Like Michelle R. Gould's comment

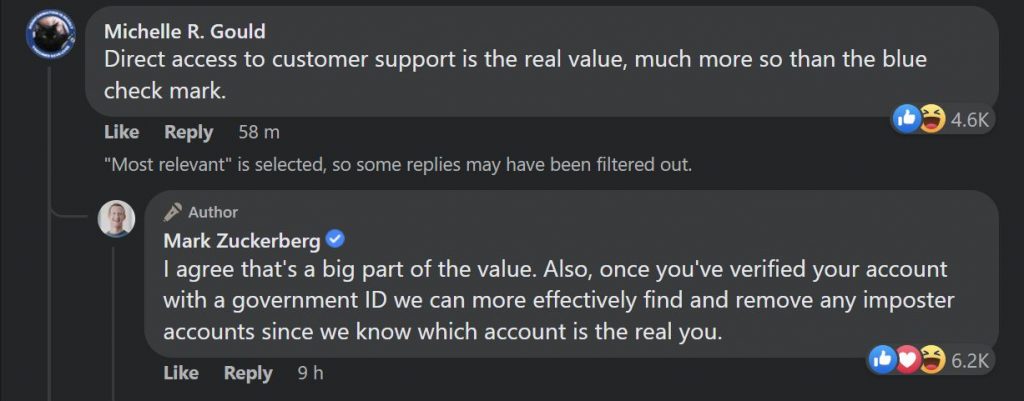click(x=122, y=132)
